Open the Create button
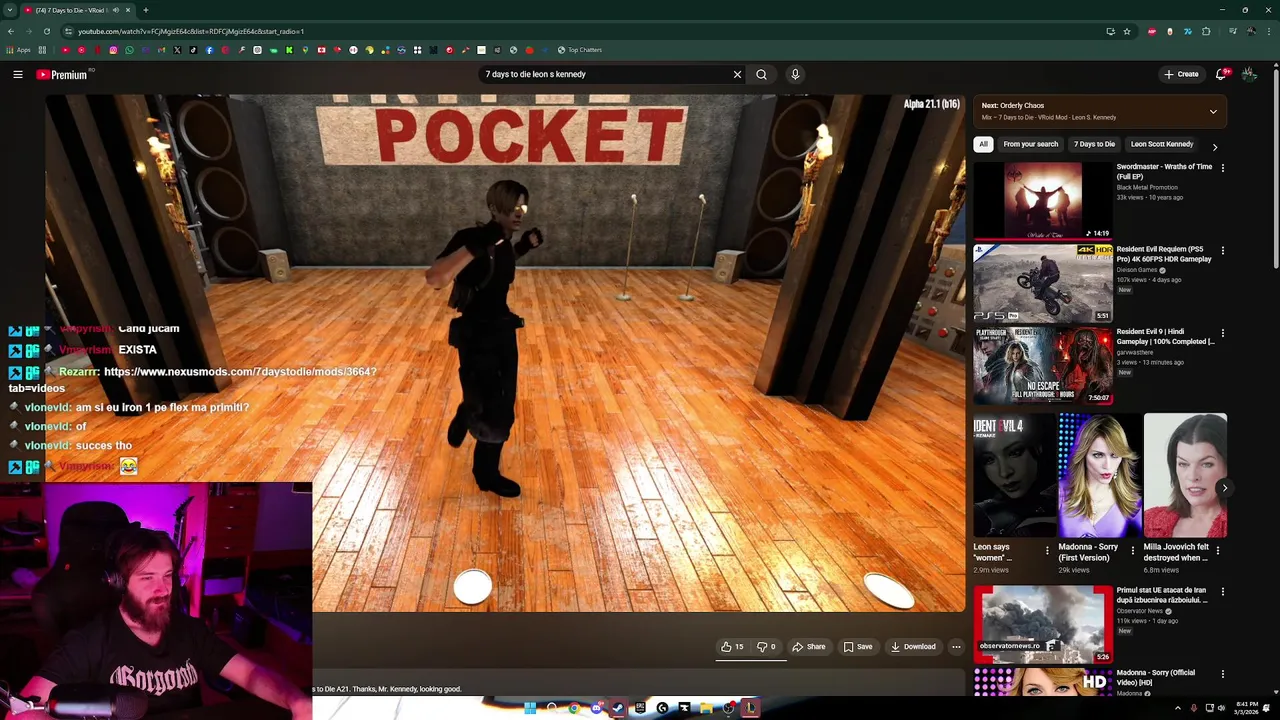 [1181, 74]
